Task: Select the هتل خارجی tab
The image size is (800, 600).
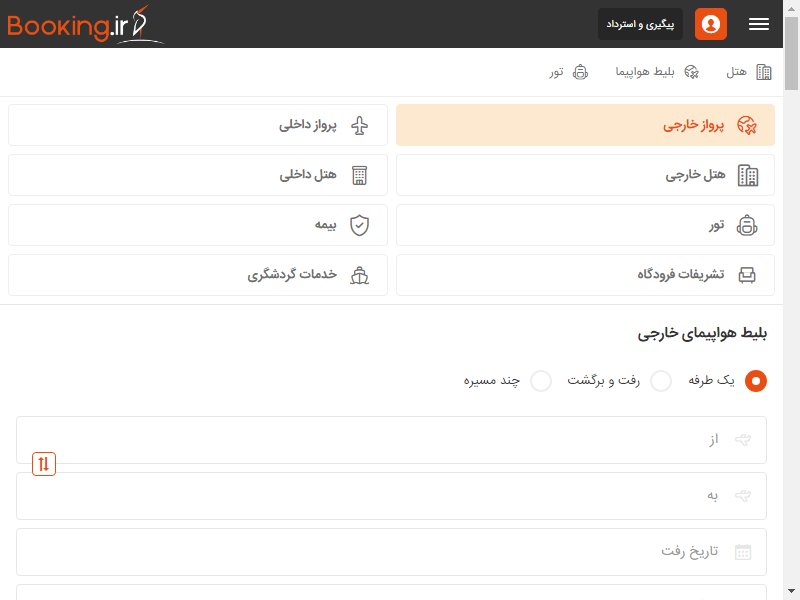Action: pyautogui.click(x=585, y=175)
